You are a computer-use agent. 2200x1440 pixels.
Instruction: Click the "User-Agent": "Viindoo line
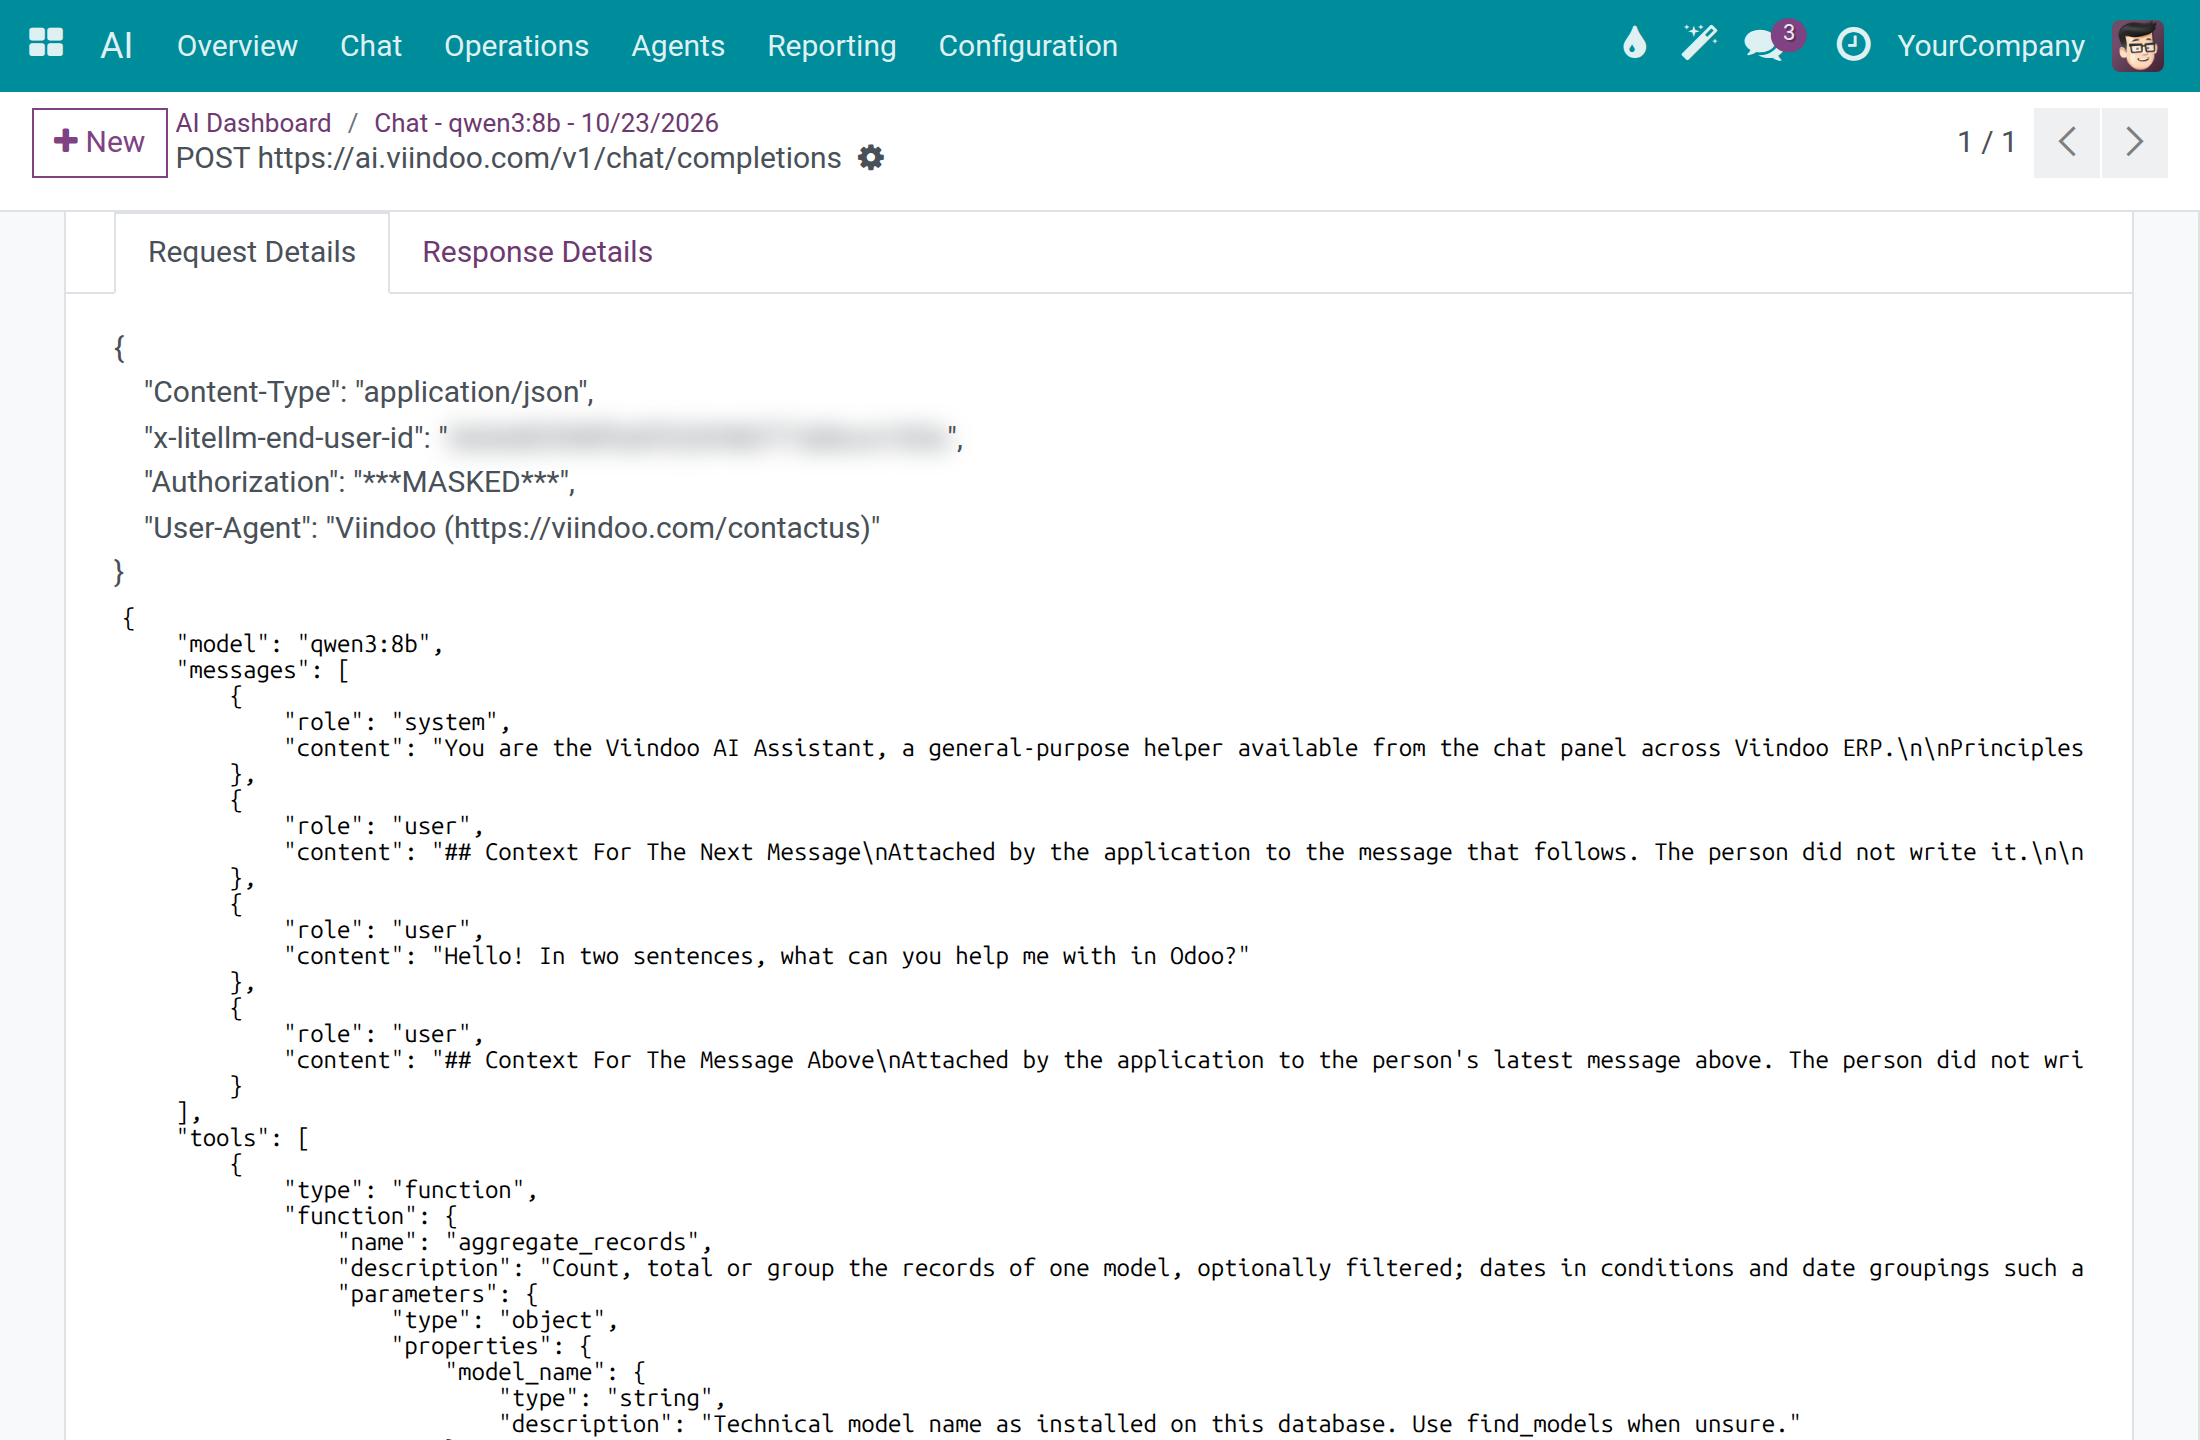[x=512, y=528]
